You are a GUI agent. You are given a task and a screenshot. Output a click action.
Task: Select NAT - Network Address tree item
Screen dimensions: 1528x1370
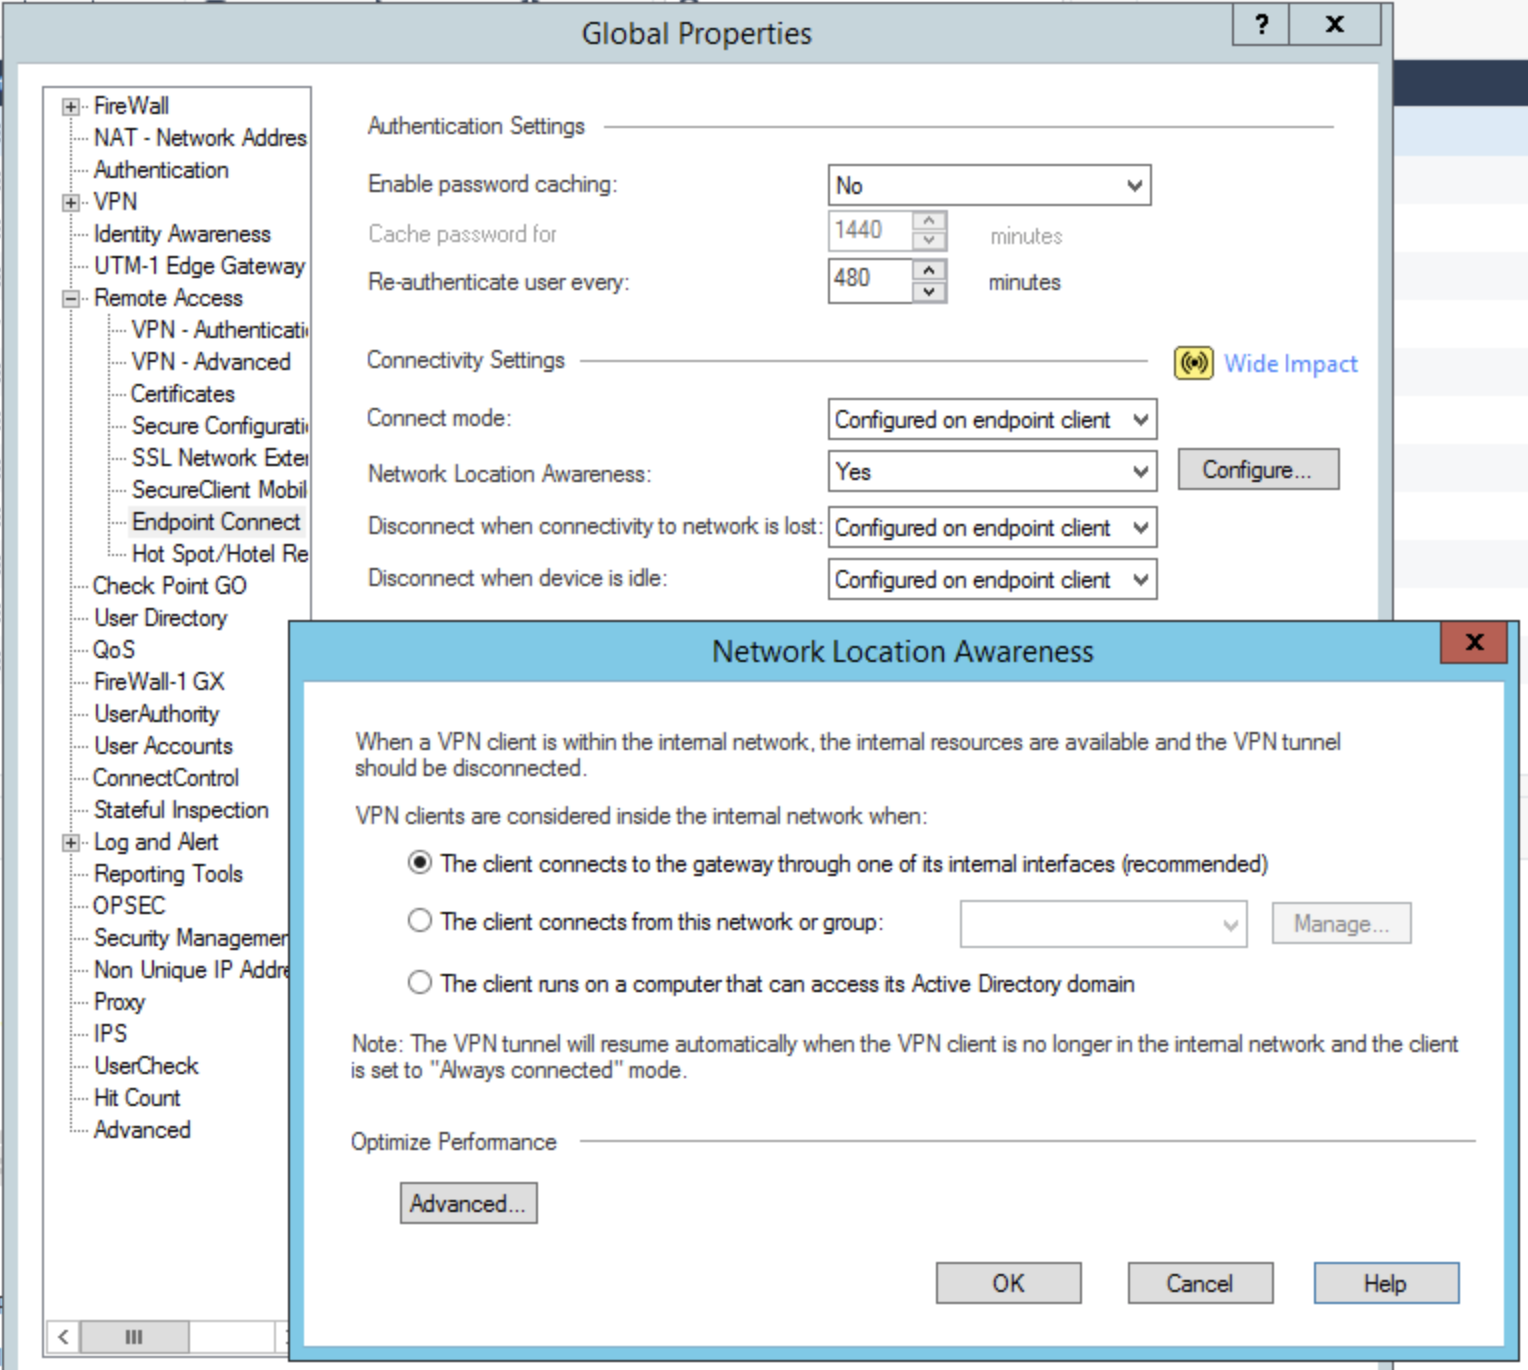200,138
